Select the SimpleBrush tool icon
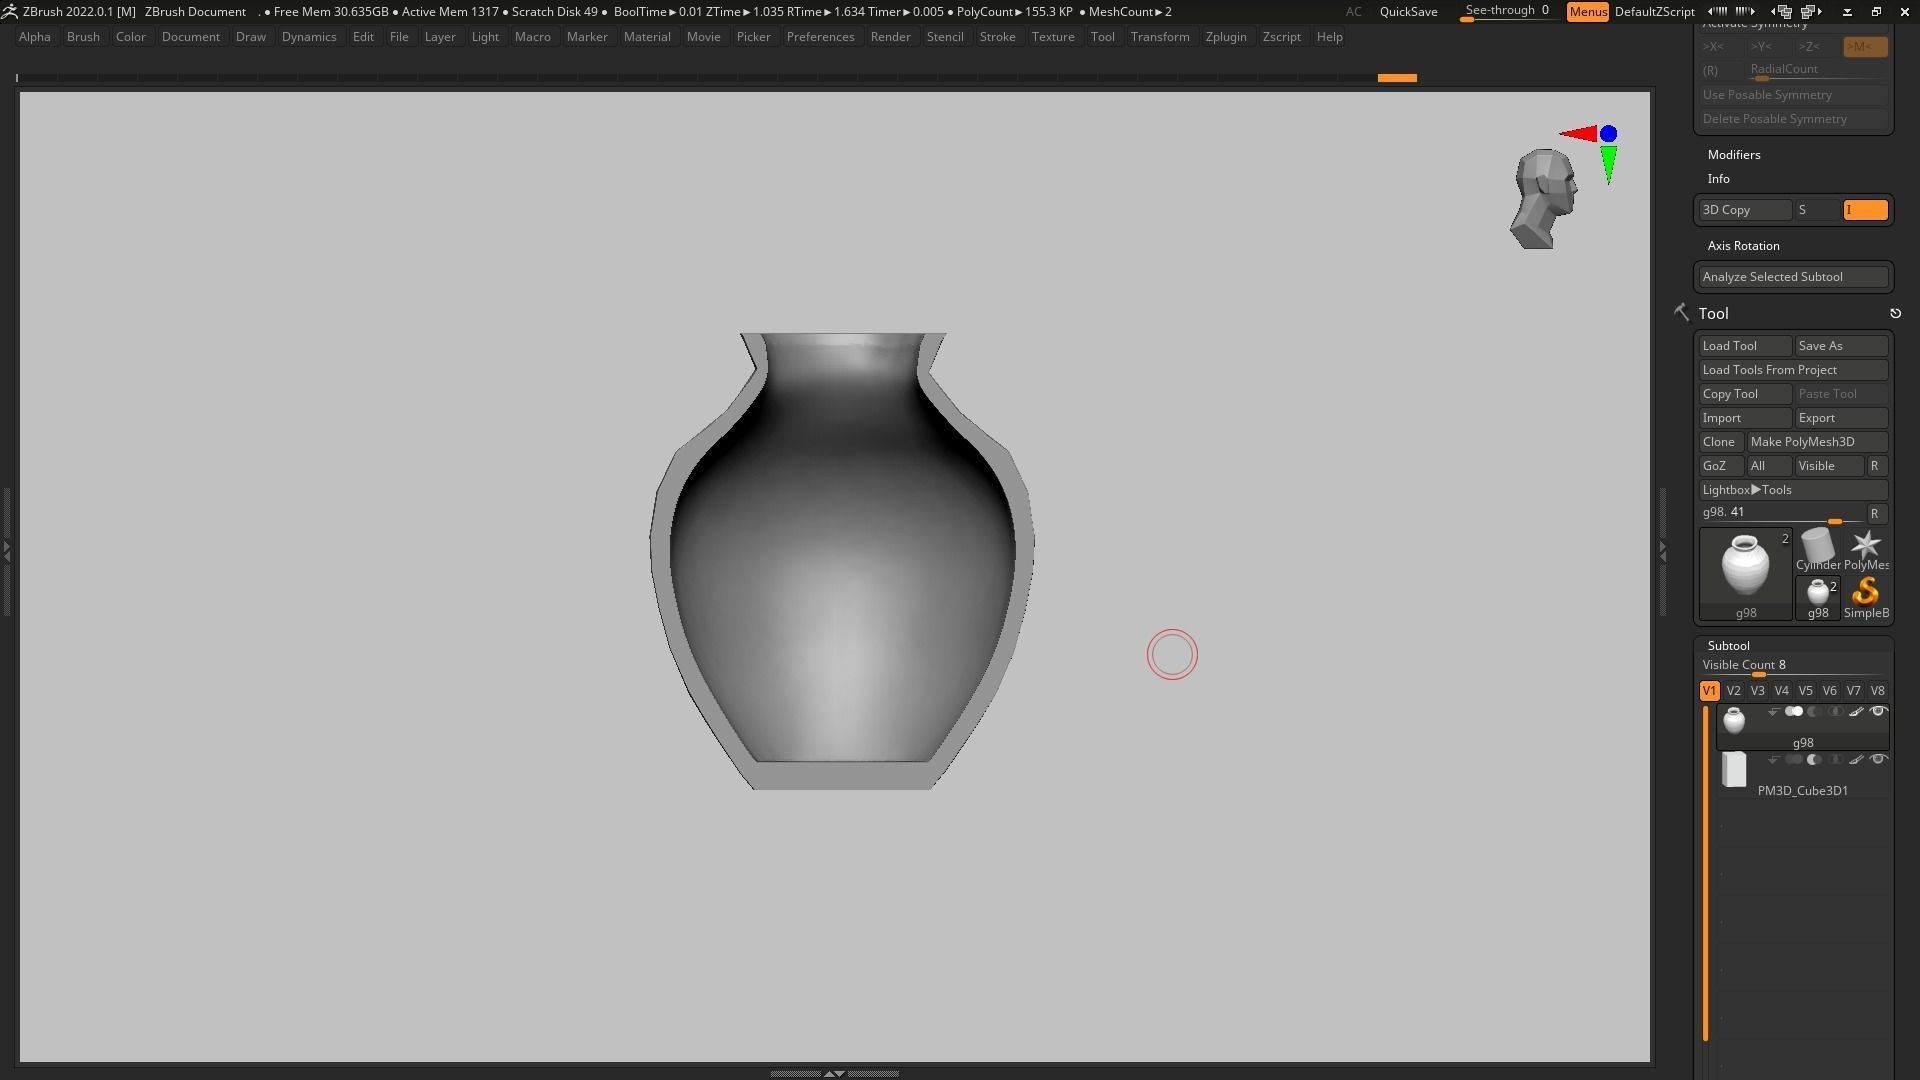 click(x=1865, y=592)
